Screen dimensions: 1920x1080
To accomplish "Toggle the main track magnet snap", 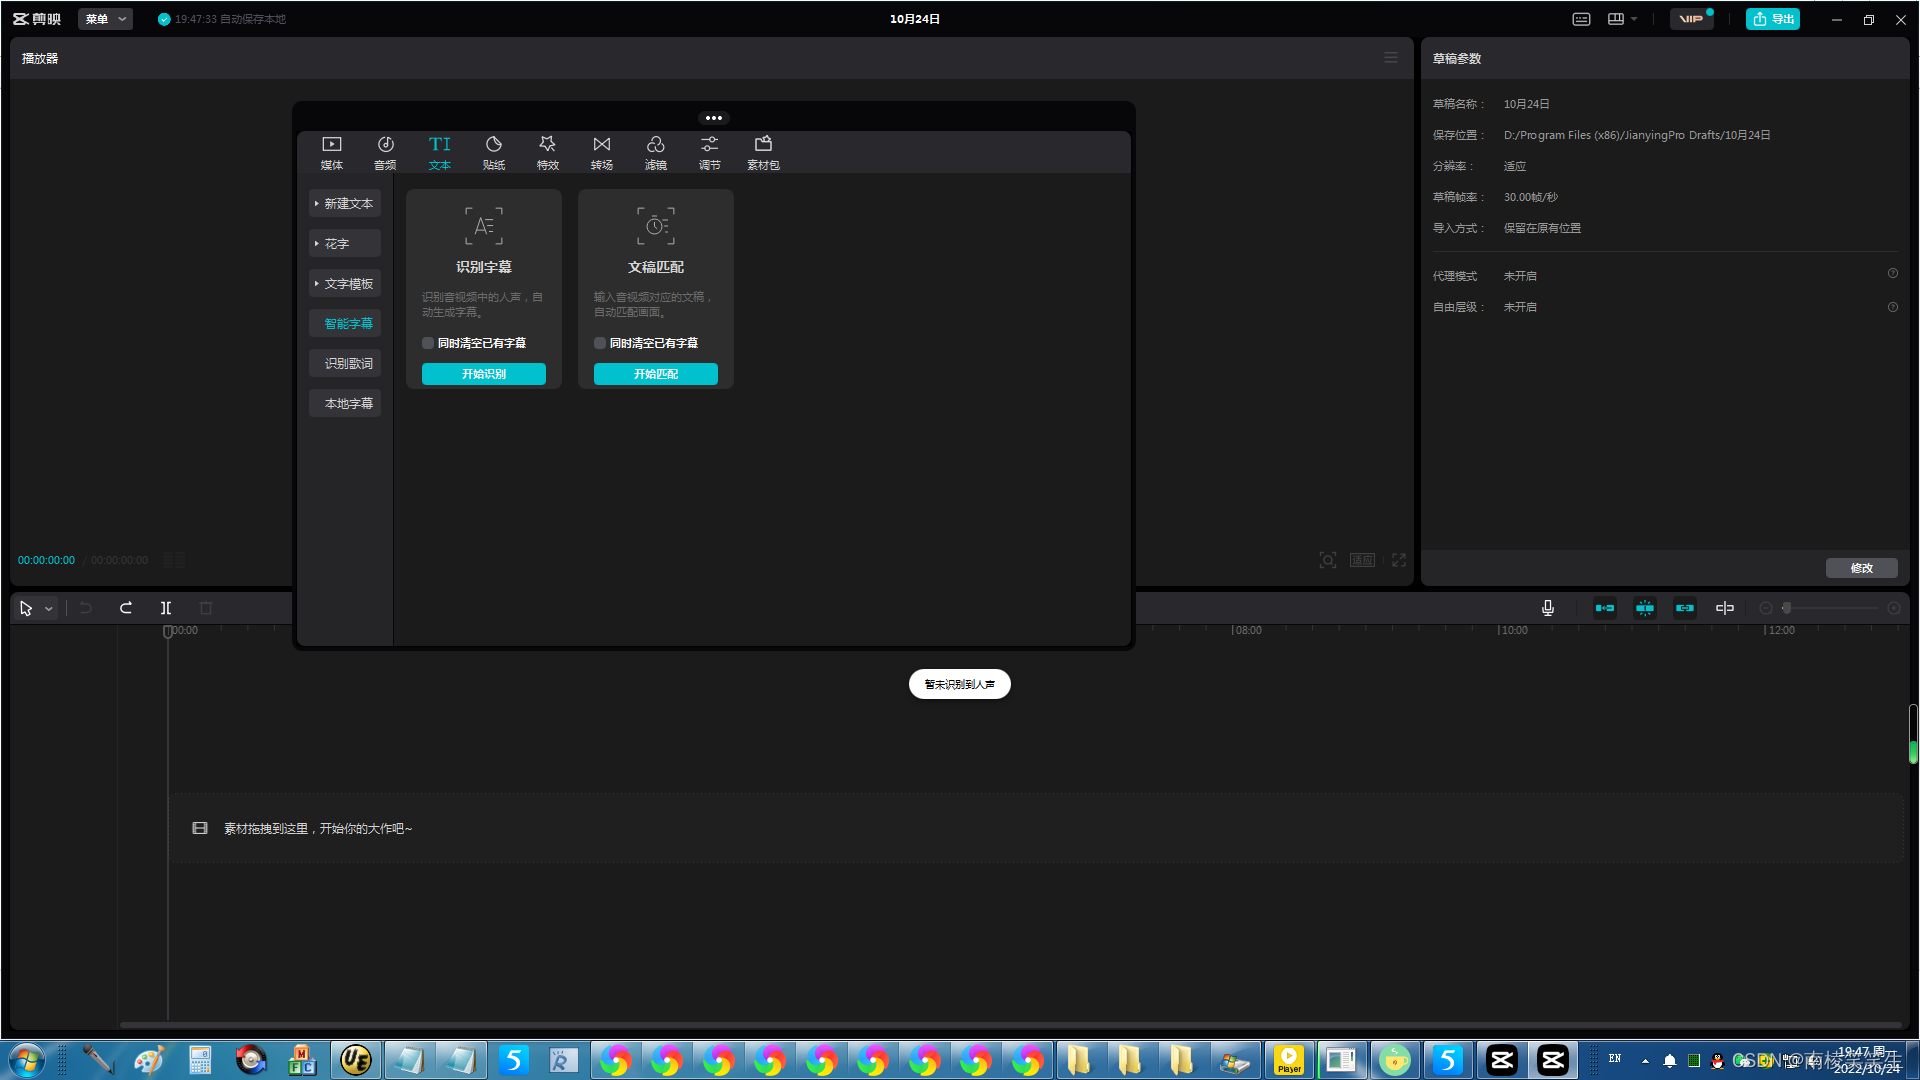I will [1605, 608].
